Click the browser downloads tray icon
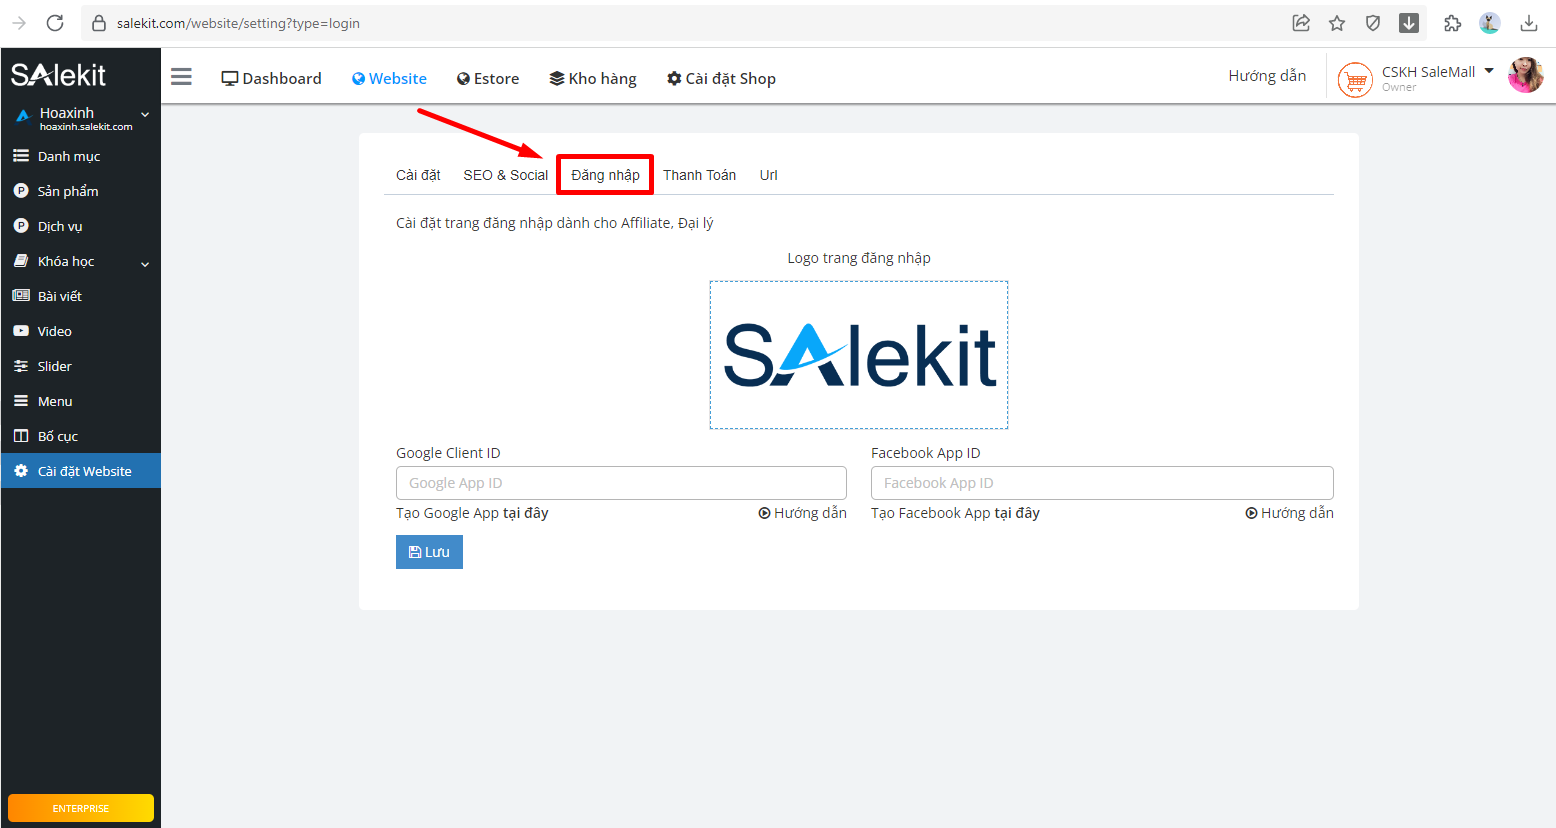Viewport: 1556px width, 828px height. click(1529, 23)
